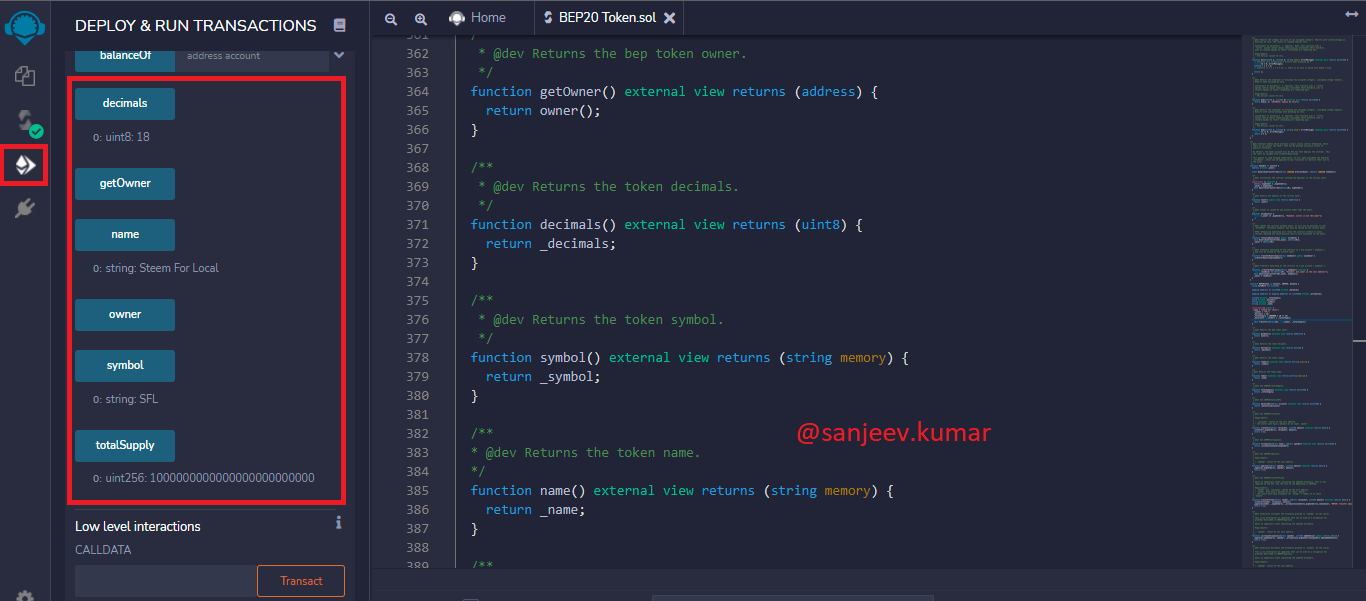The height and width of the screenshot is (601, 1366).
Task: Click the code minimap overview
Action: click(1296, 300)
